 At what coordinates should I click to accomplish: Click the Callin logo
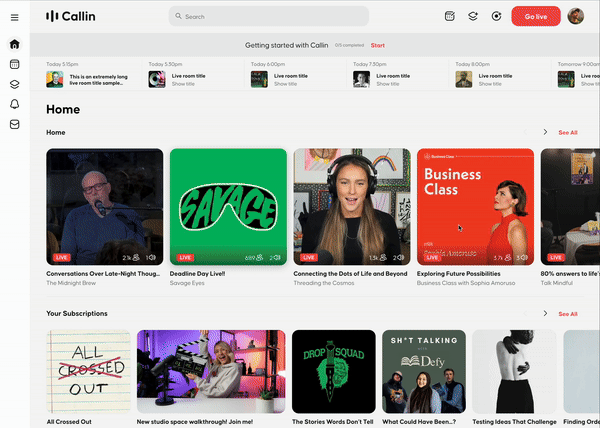tap(71, 16)
